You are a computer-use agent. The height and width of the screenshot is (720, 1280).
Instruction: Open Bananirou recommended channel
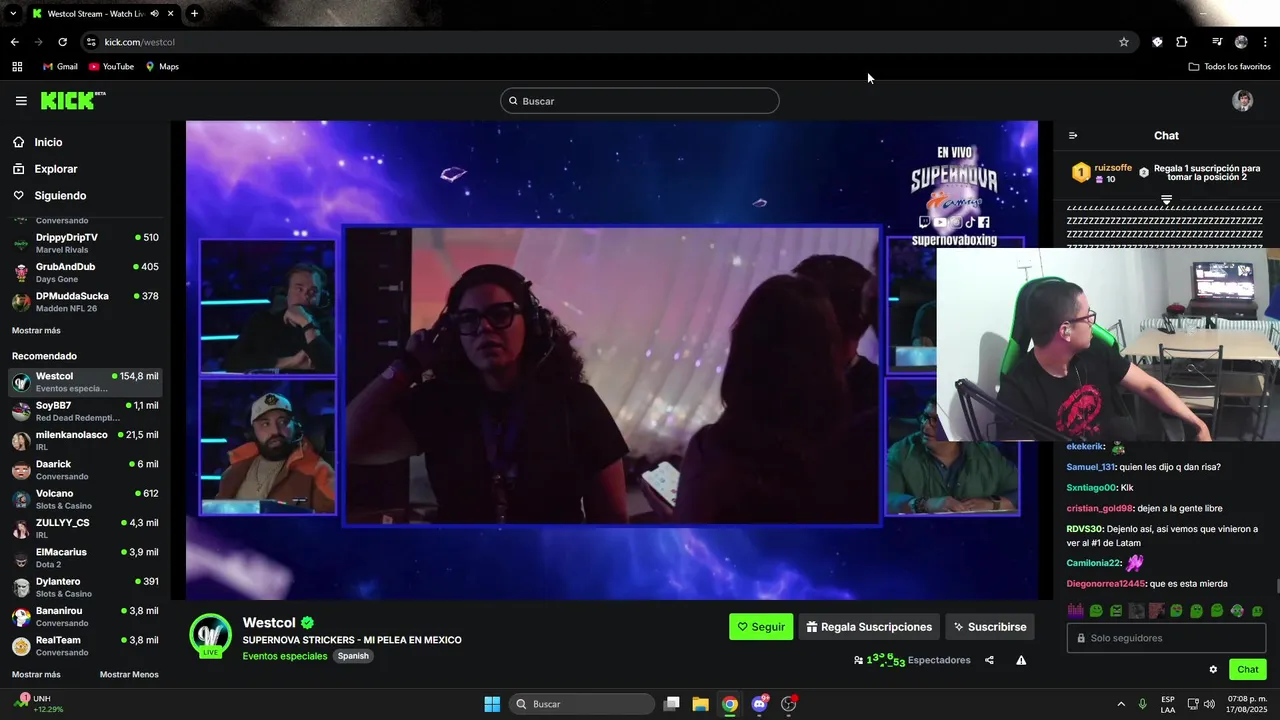(85, 616)
